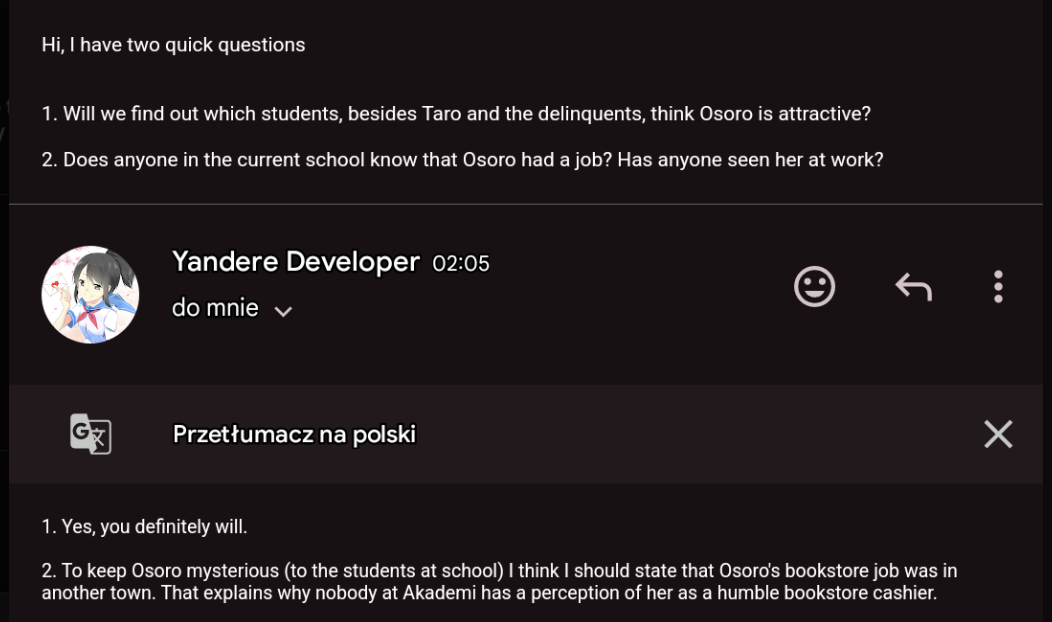Click the Google Translate icon
Viewport: 1052px width, 622px height.
(x=90, y=434)
